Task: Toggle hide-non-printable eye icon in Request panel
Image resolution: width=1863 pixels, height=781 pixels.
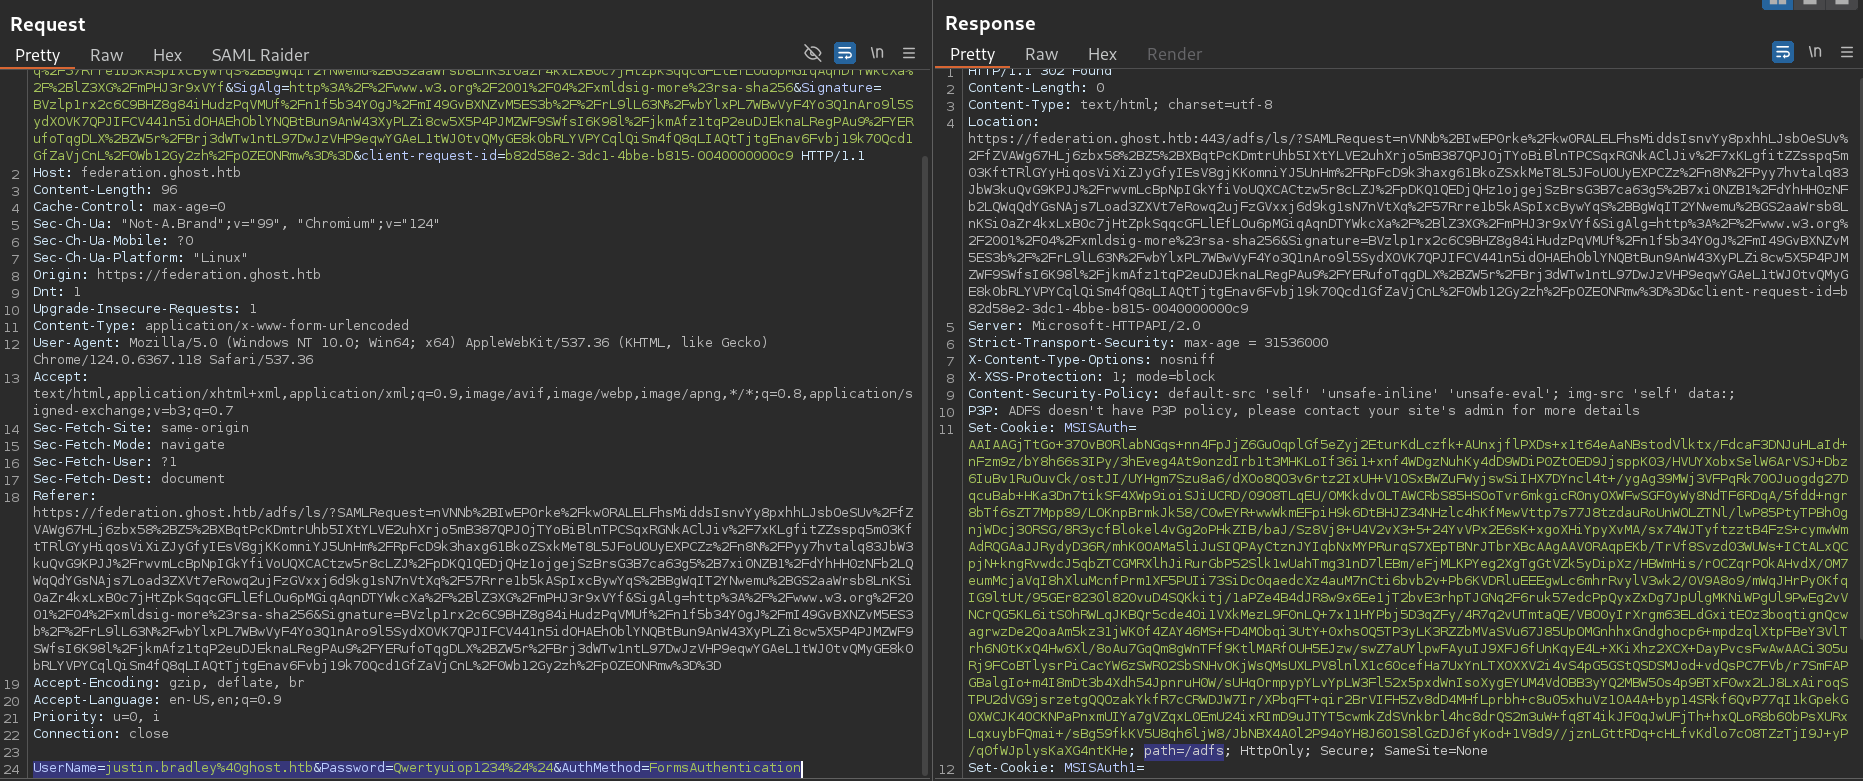Action: (x=813, y=53)
